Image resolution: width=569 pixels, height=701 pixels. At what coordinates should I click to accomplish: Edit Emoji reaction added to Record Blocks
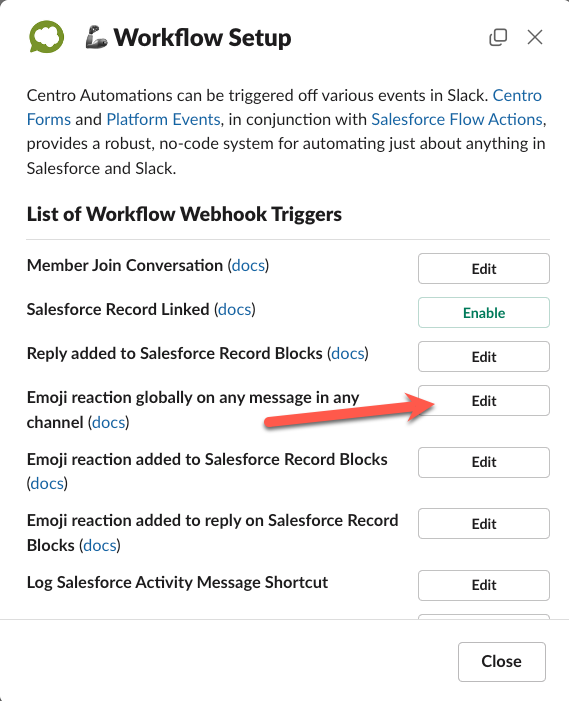[484, 462]
